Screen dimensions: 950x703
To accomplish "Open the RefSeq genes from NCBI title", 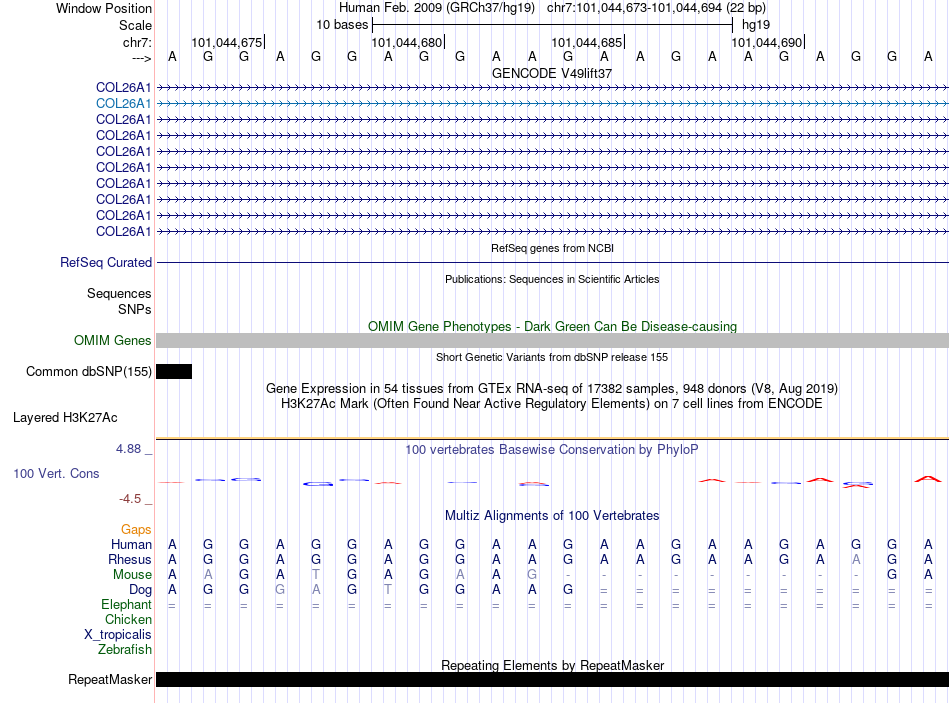I will 552,248.
